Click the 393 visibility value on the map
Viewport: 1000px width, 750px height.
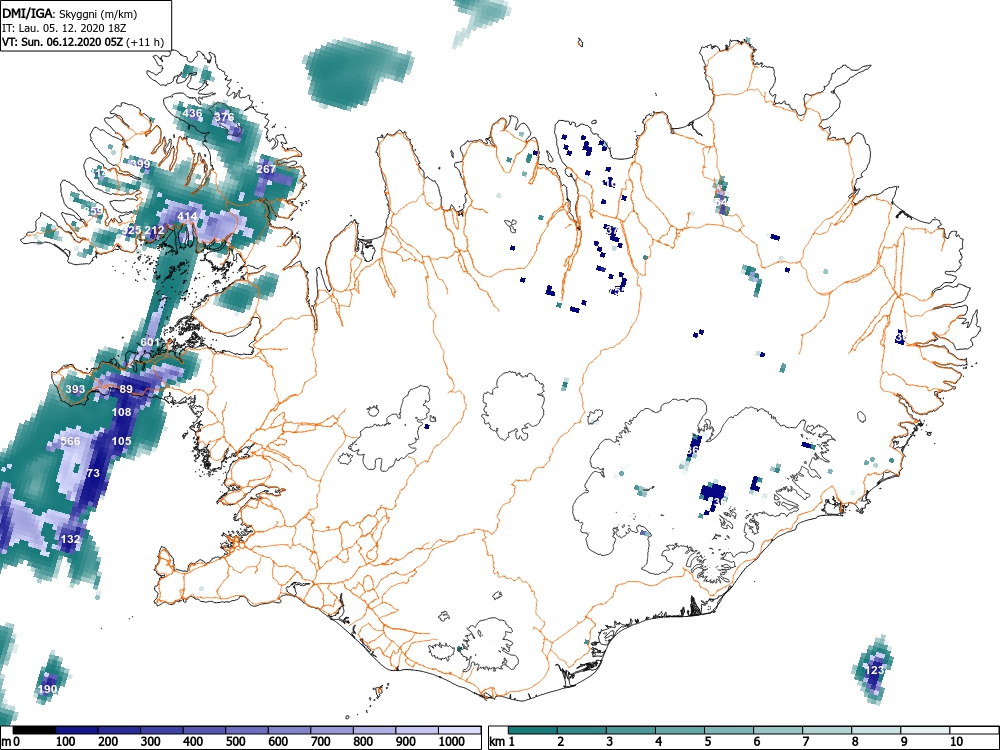pyautogui.click(x=75, y=389)
